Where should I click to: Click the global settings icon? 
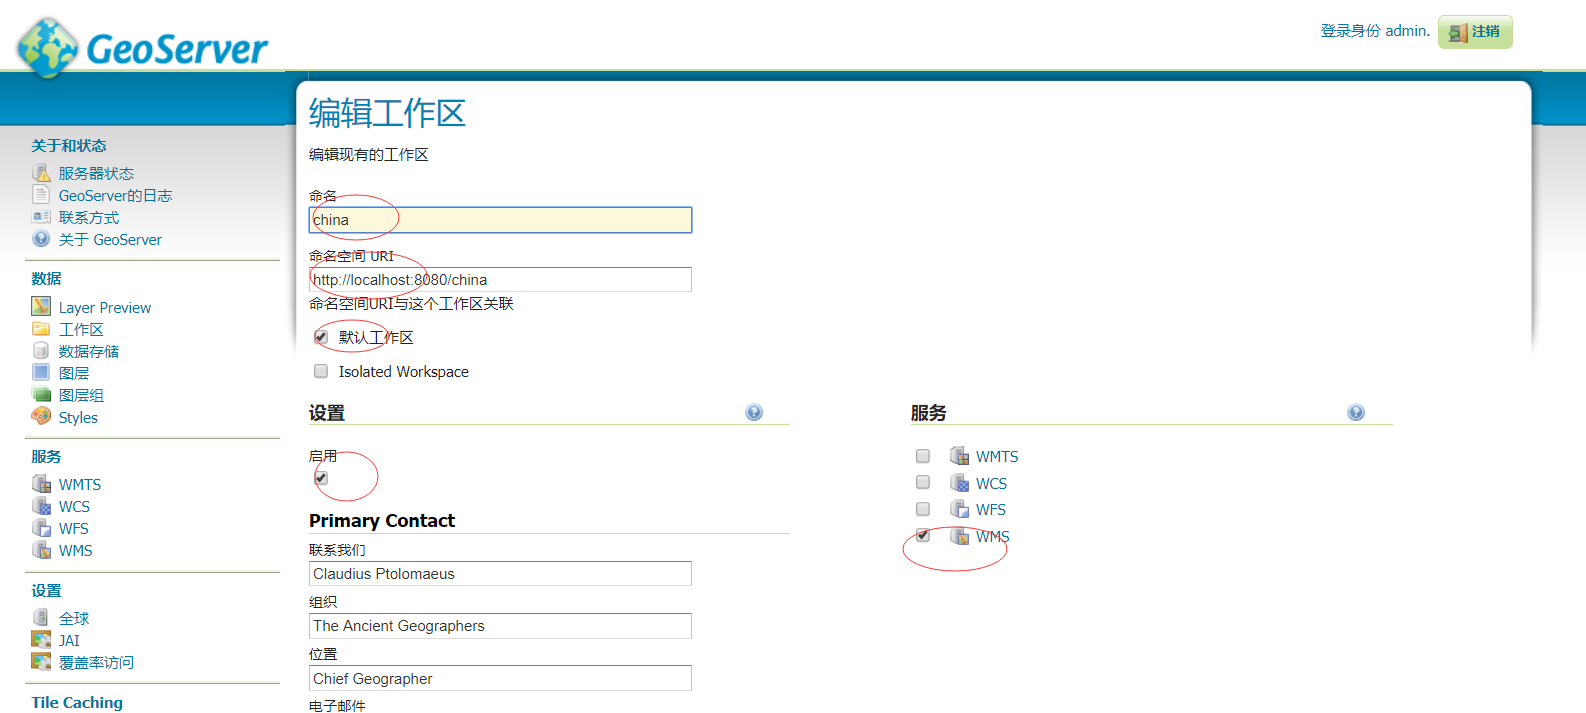(x=41, y=618)
